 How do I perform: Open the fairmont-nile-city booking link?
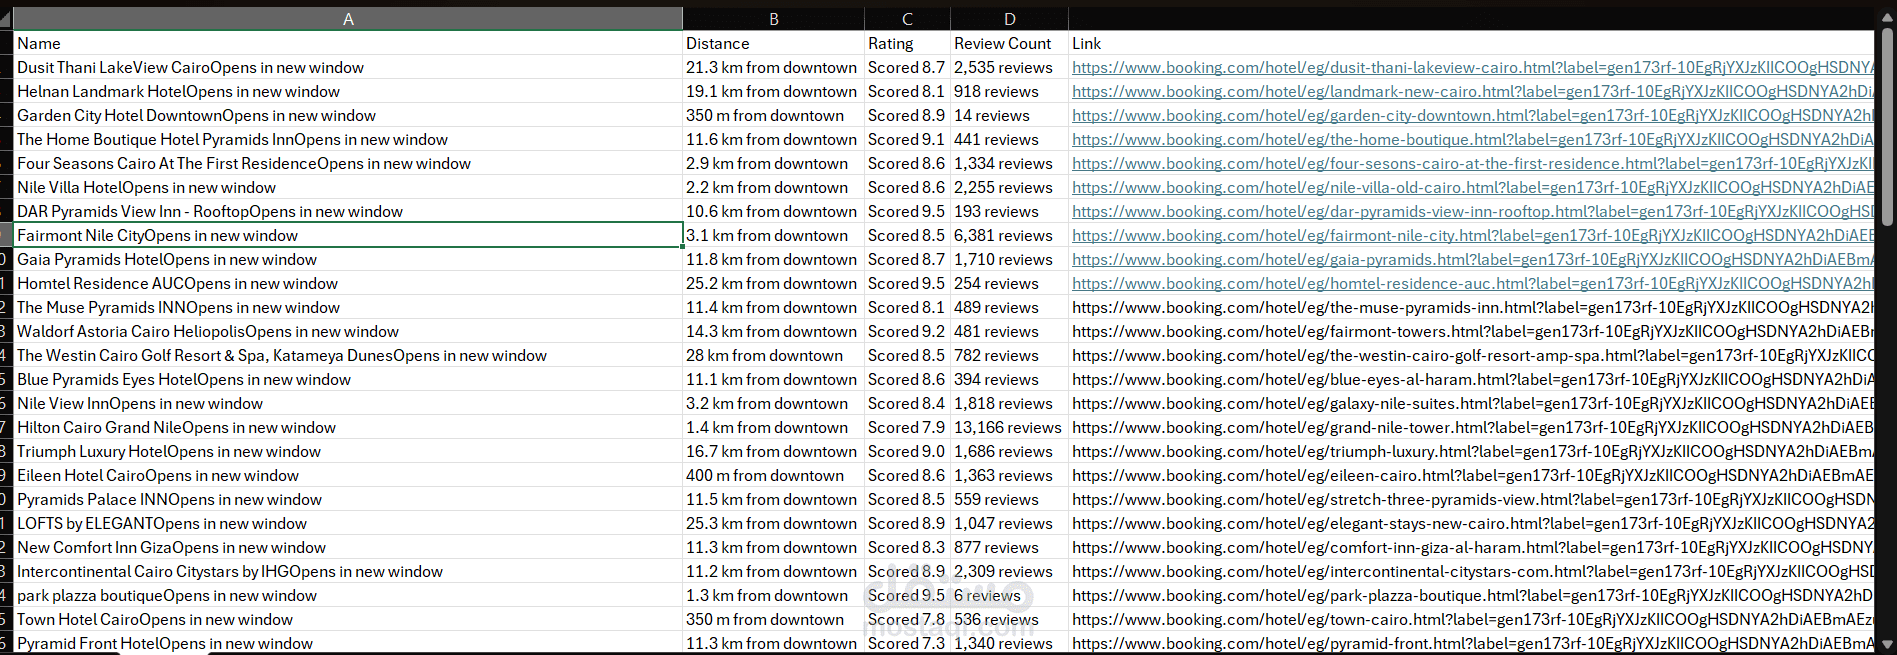click(x=1472, y=236)
